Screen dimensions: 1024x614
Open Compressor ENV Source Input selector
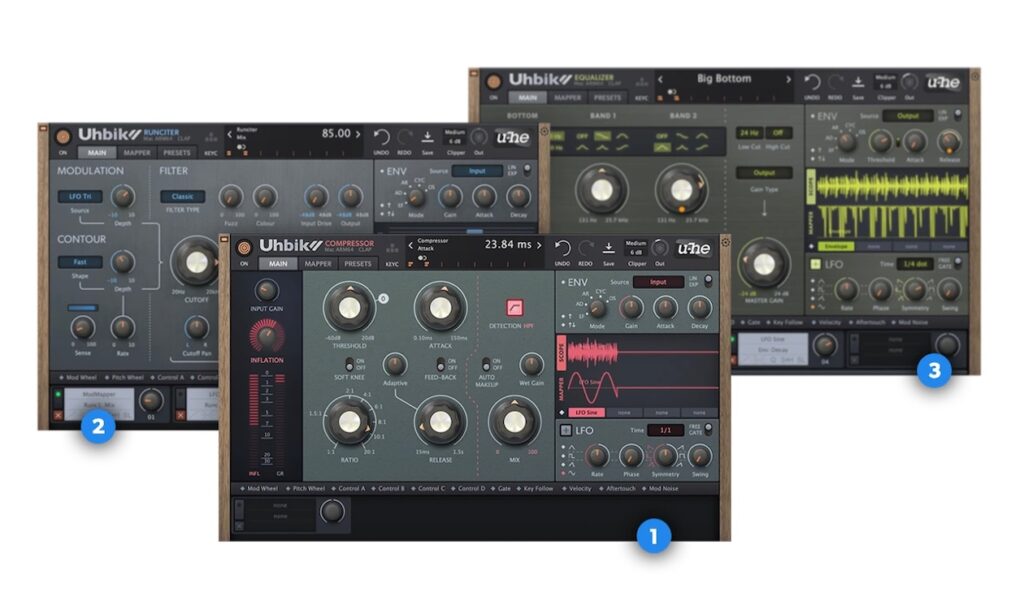point(658,282)
